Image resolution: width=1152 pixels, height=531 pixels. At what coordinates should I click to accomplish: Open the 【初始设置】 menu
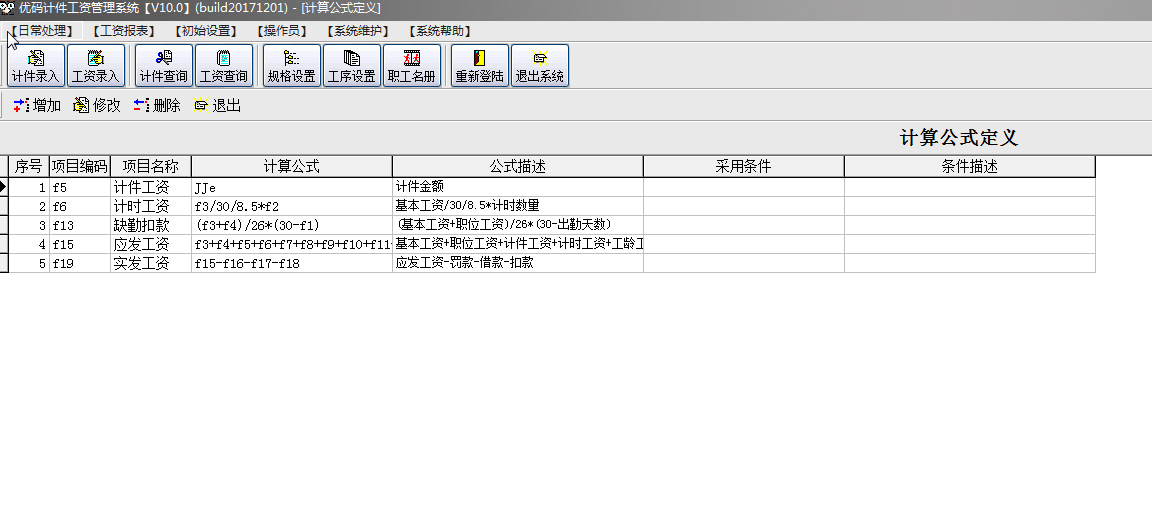[206, 31]
